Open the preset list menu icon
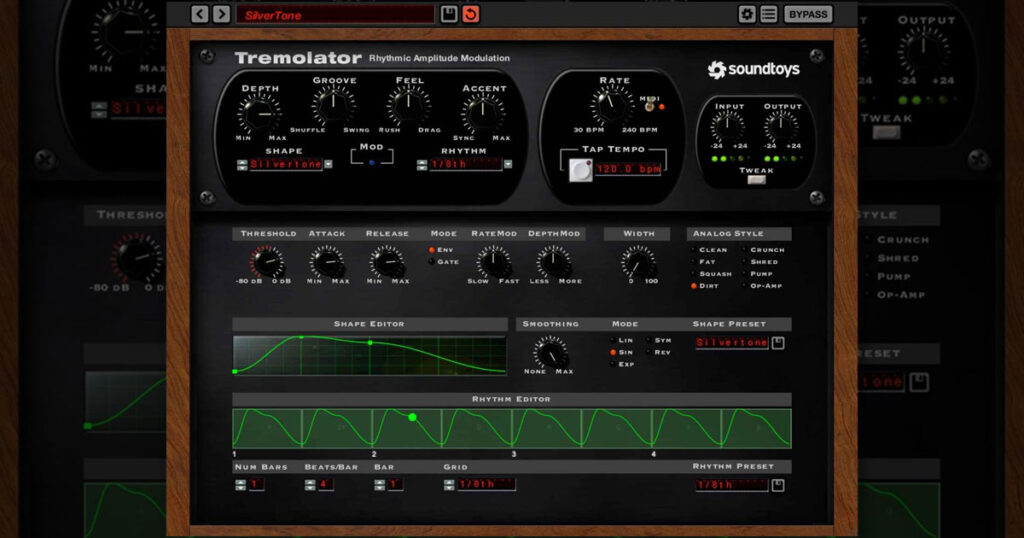 click(x=769, y=14)
